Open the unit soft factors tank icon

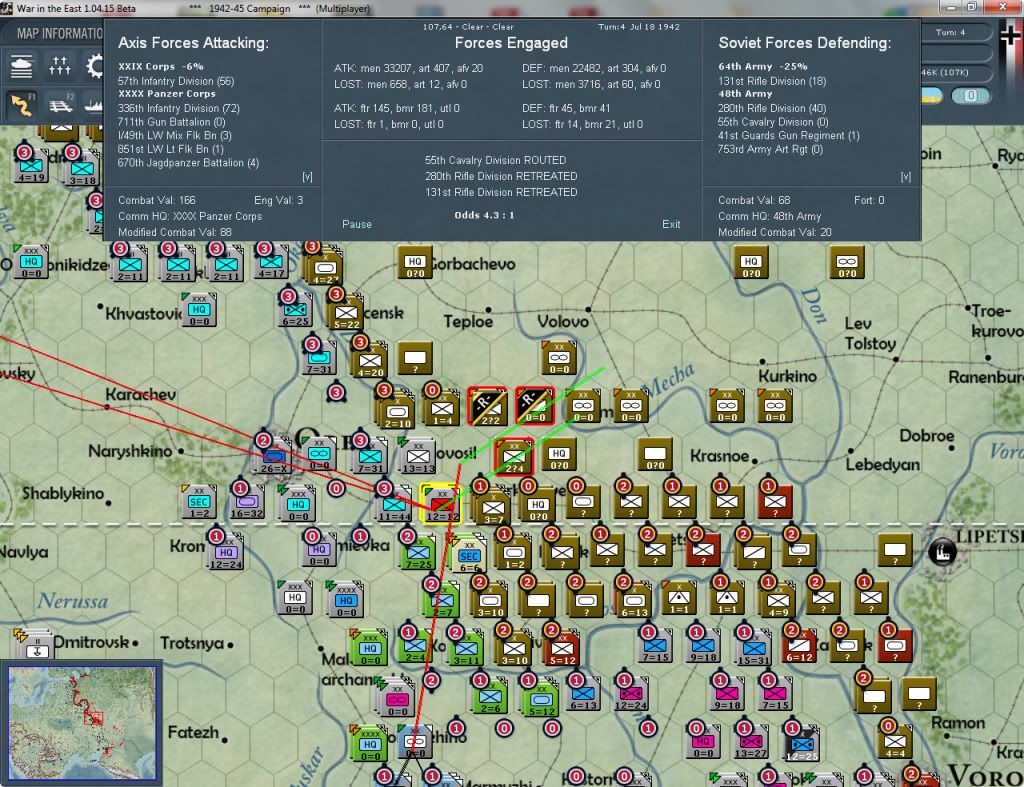tap(21, 66)
